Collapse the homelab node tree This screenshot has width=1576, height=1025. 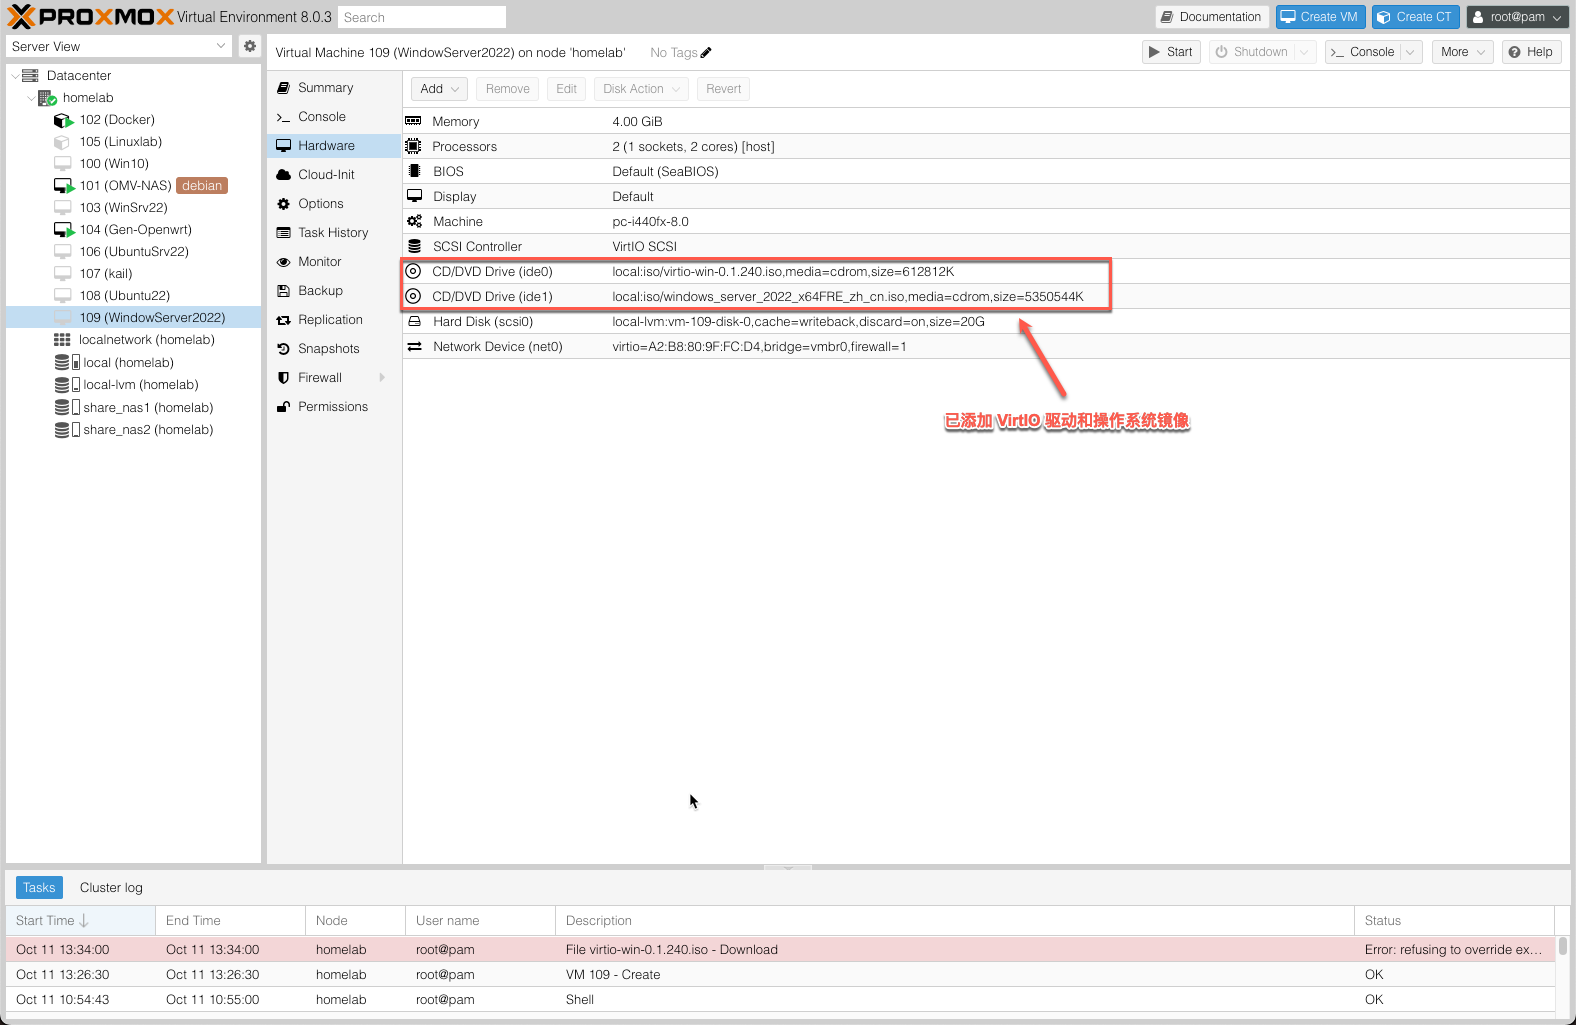pyautogui.click(x=31, y=98)
